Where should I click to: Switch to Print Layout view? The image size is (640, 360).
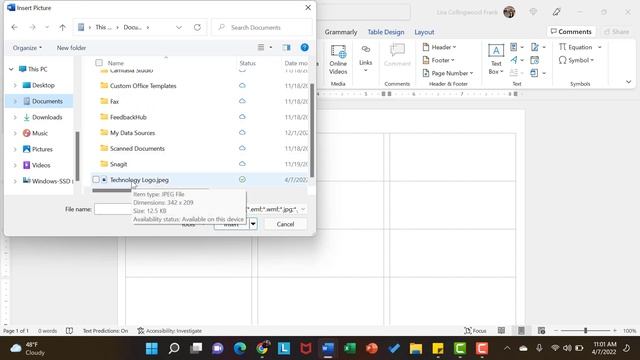point(521,331)
